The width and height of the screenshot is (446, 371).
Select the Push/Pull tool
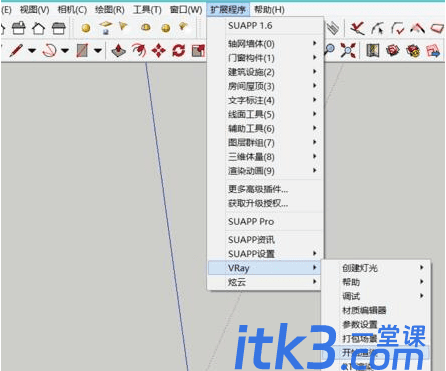(x=118, y=51)
